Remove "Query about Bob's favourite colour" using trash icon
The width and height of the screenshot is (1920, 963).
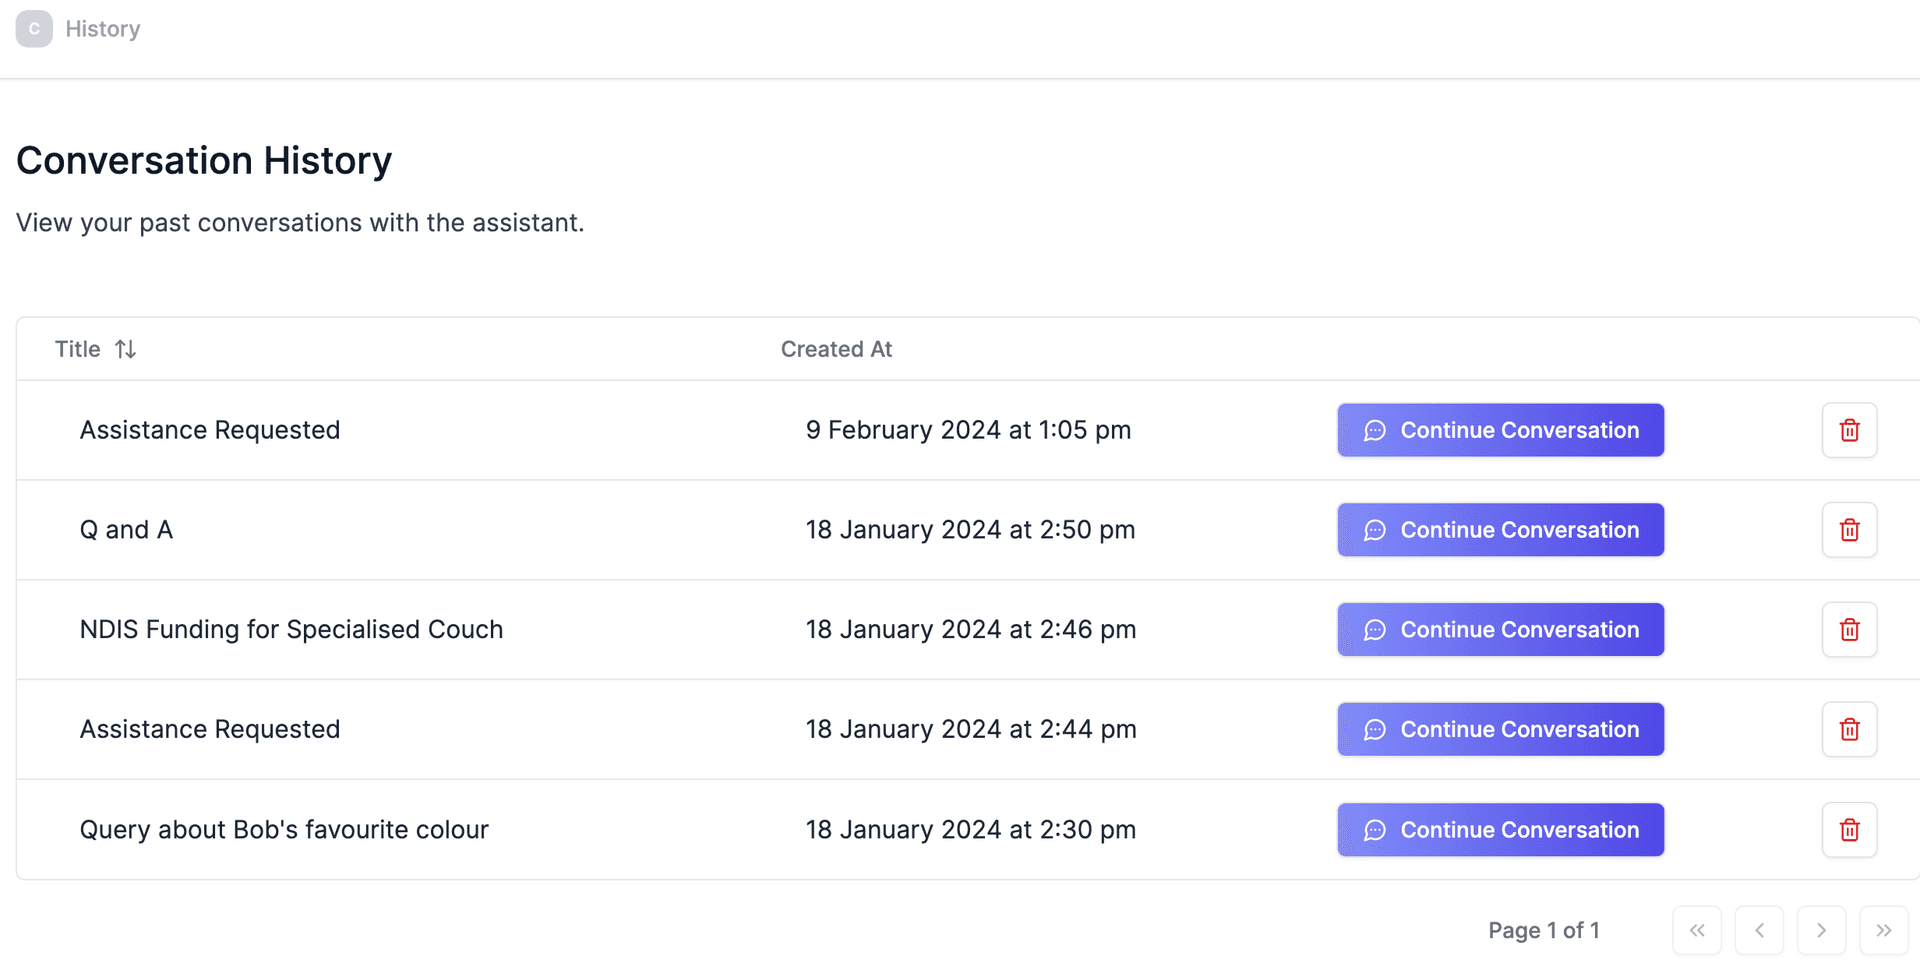pyautogui.click(x=1849, y=829)
